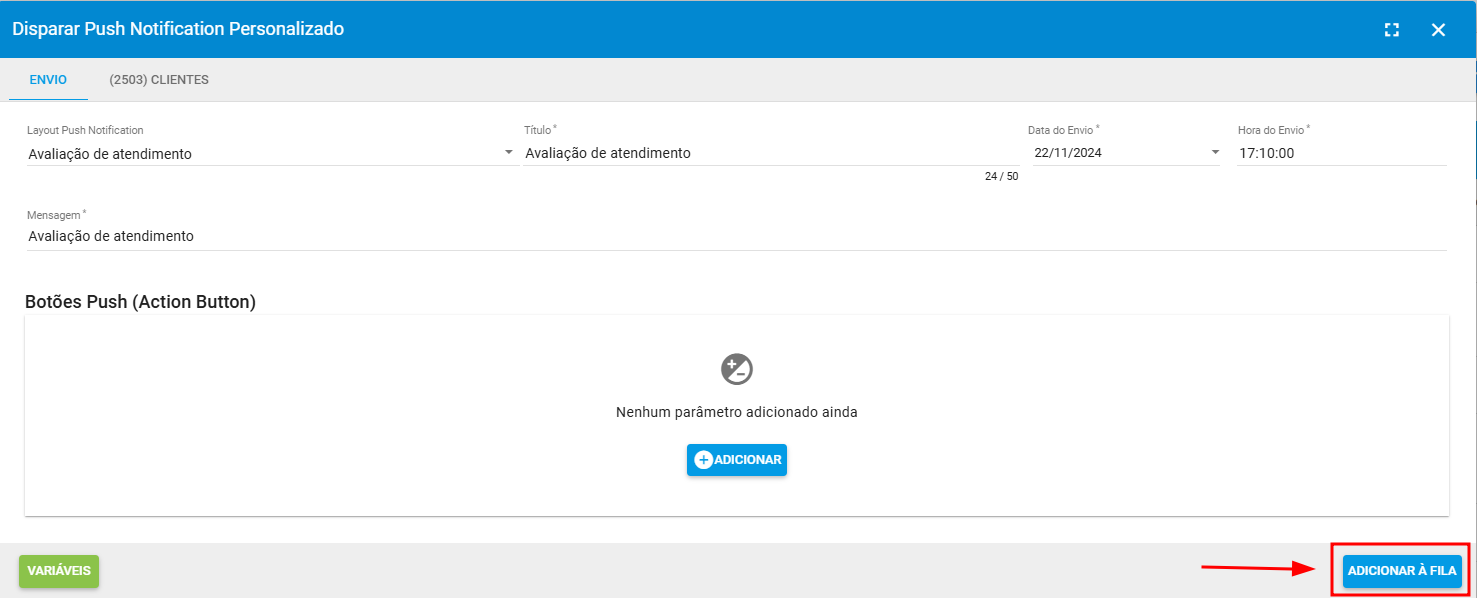1477x598 pixels.
Task: Click the ADICIONAR button
Action: tap(737, 460)
